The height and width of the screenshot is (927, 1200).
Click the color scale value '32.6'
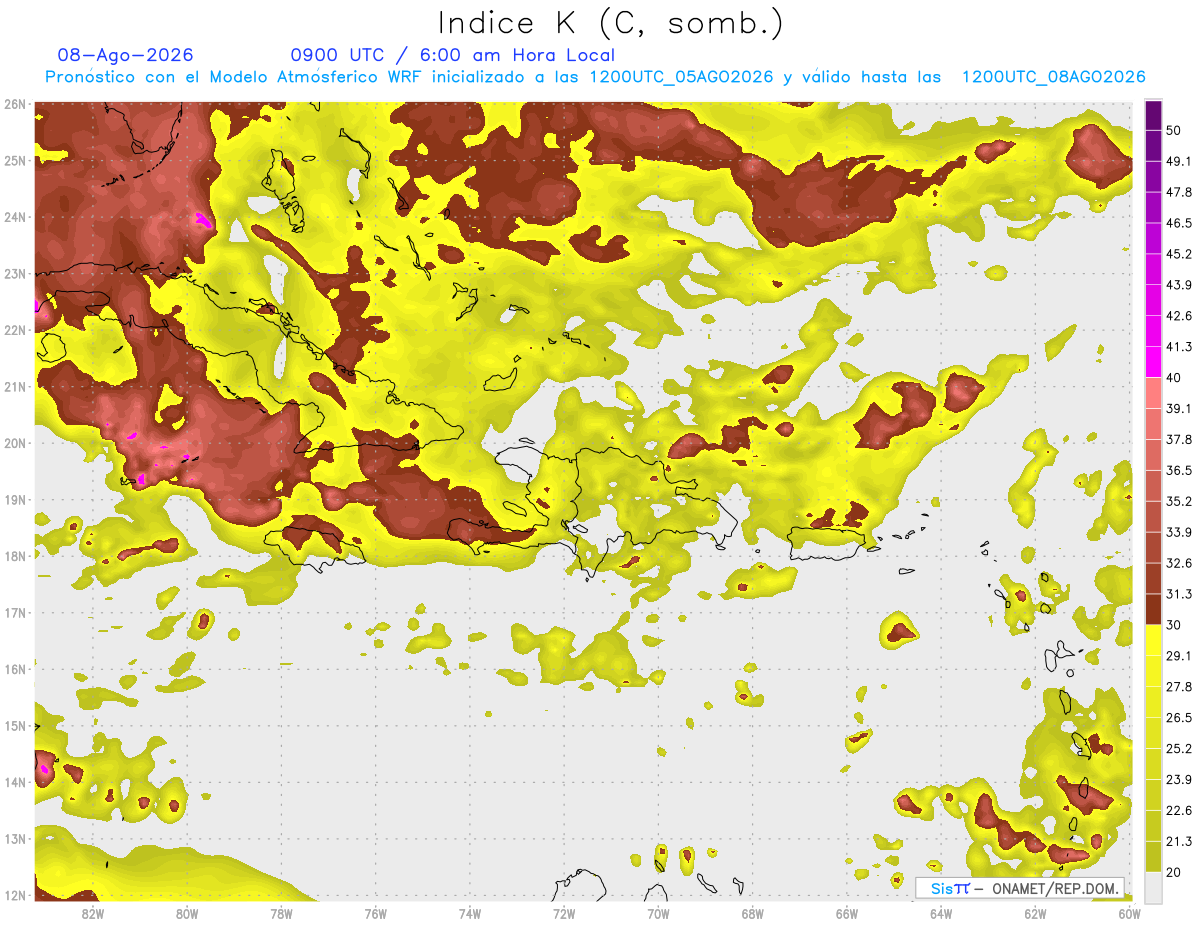[x=1179, y=563]
